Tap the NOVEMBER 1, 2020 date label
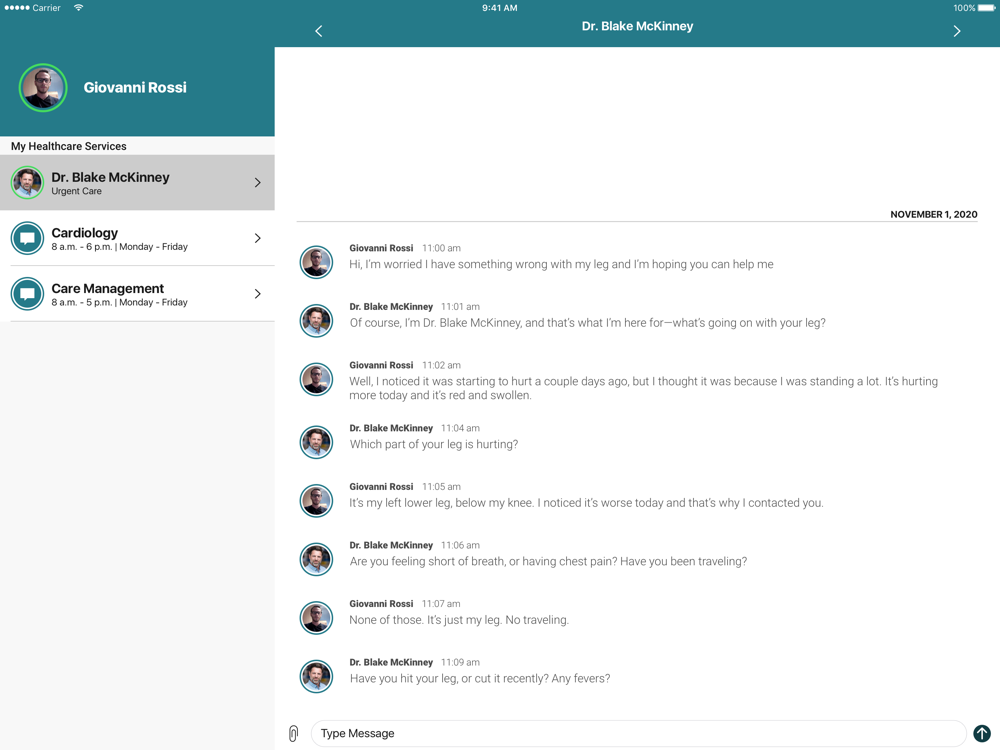The width and height of the screenshot is (1000, 750). pos(934,214)
